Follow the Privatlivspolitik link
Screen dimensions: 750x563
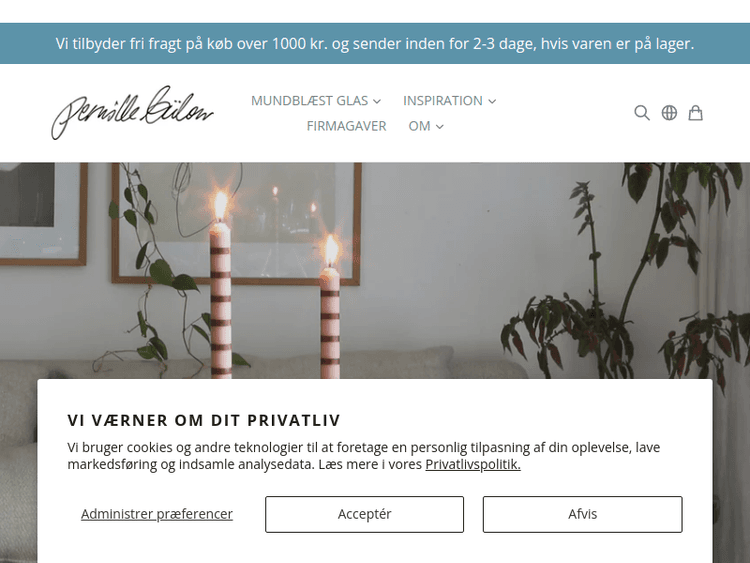tap(473, 464)
